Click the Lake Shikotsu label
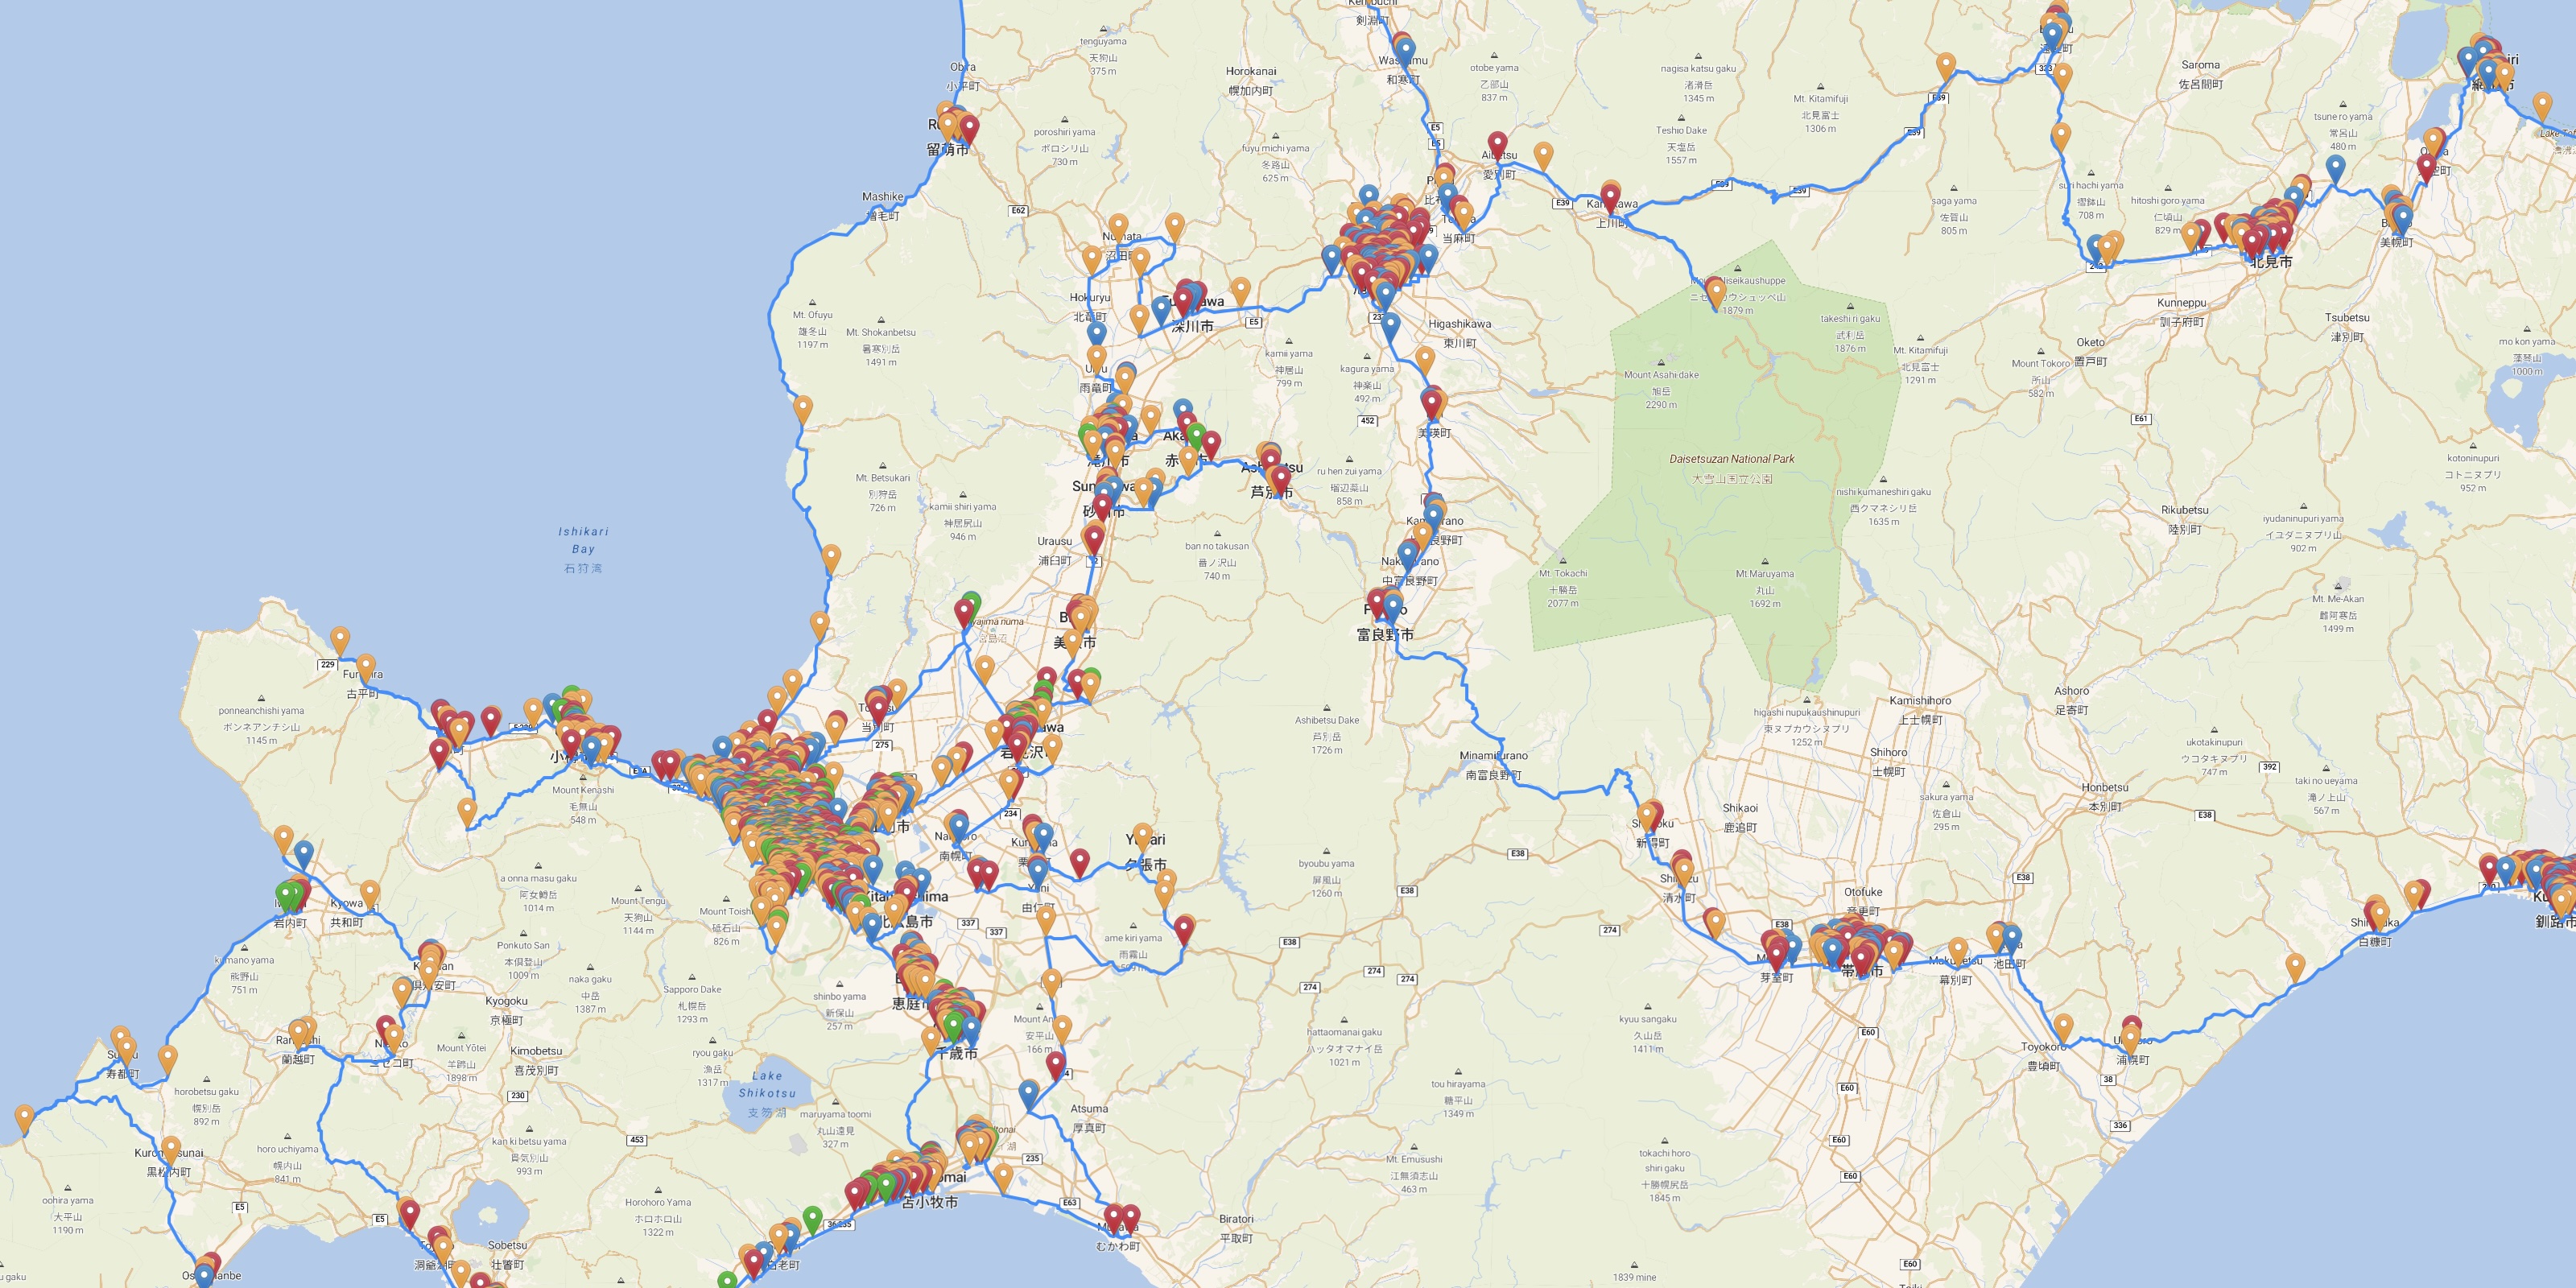Screen dimensions: 2576x1288 pos(767,1084)
